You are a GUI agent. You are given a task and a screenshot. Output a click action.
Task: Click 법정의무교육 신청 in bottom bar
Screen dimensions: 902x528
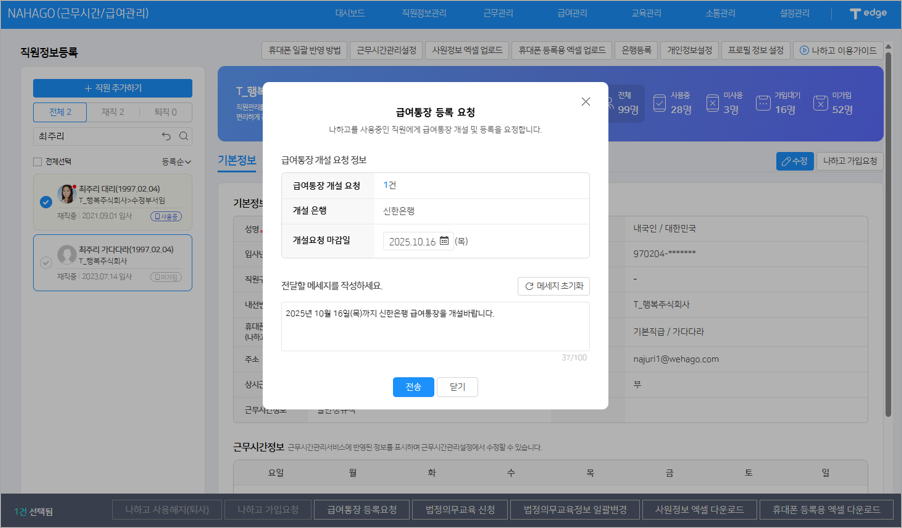tap(460, 510)
